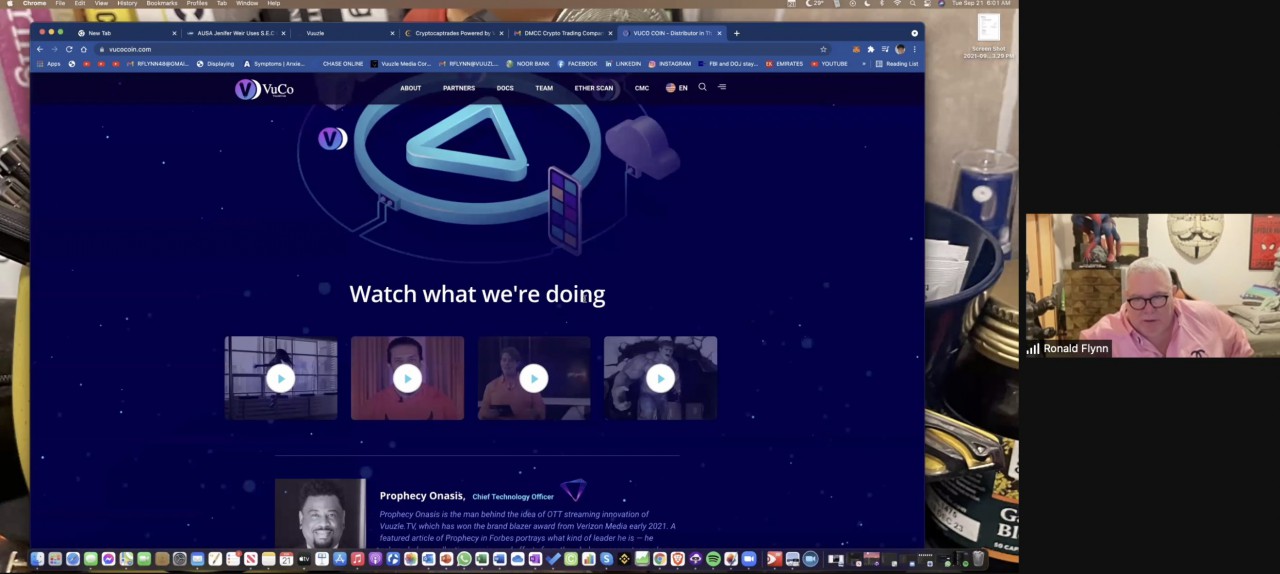Open the Chrome three-dot menu
The image size is (1280, 574).
[x=914, y=49]
